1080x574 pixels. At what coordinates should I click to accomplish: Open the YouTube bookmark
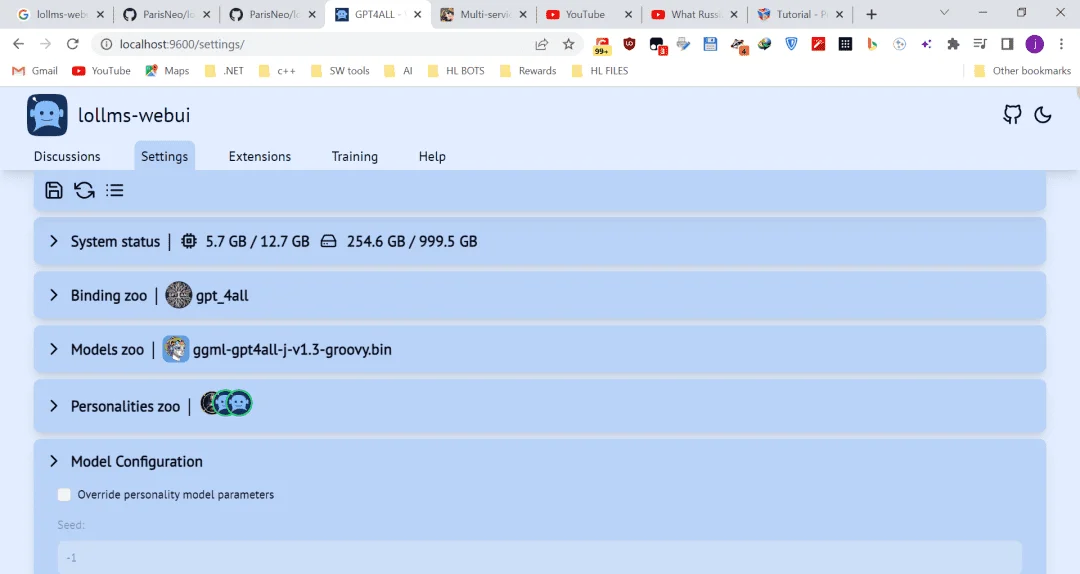(x=101, y=71)
